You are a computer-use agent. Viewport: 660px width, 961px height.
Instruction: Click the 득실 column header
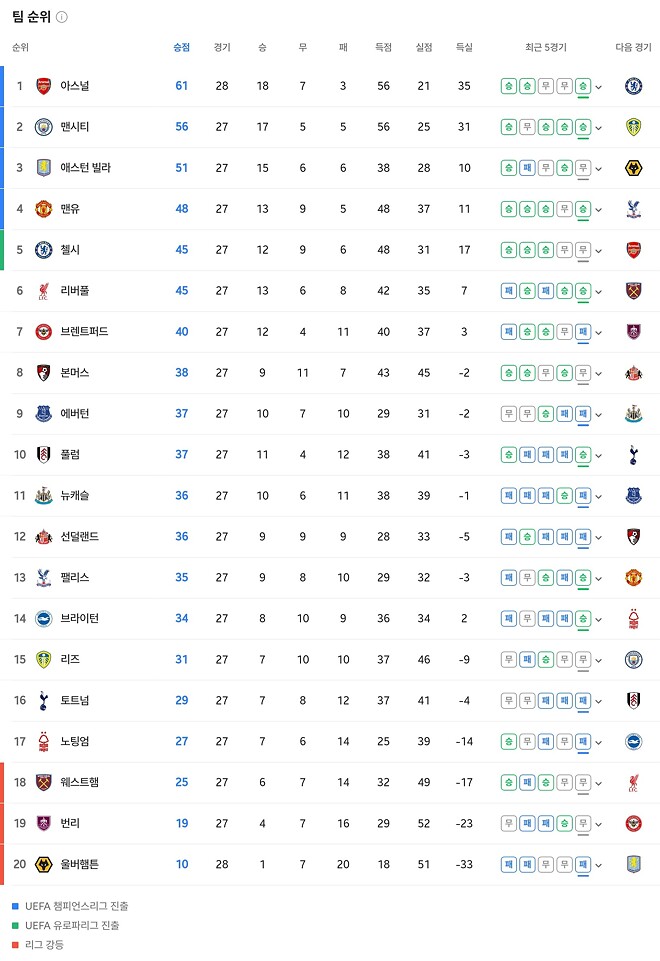click(x=464, y=47)
